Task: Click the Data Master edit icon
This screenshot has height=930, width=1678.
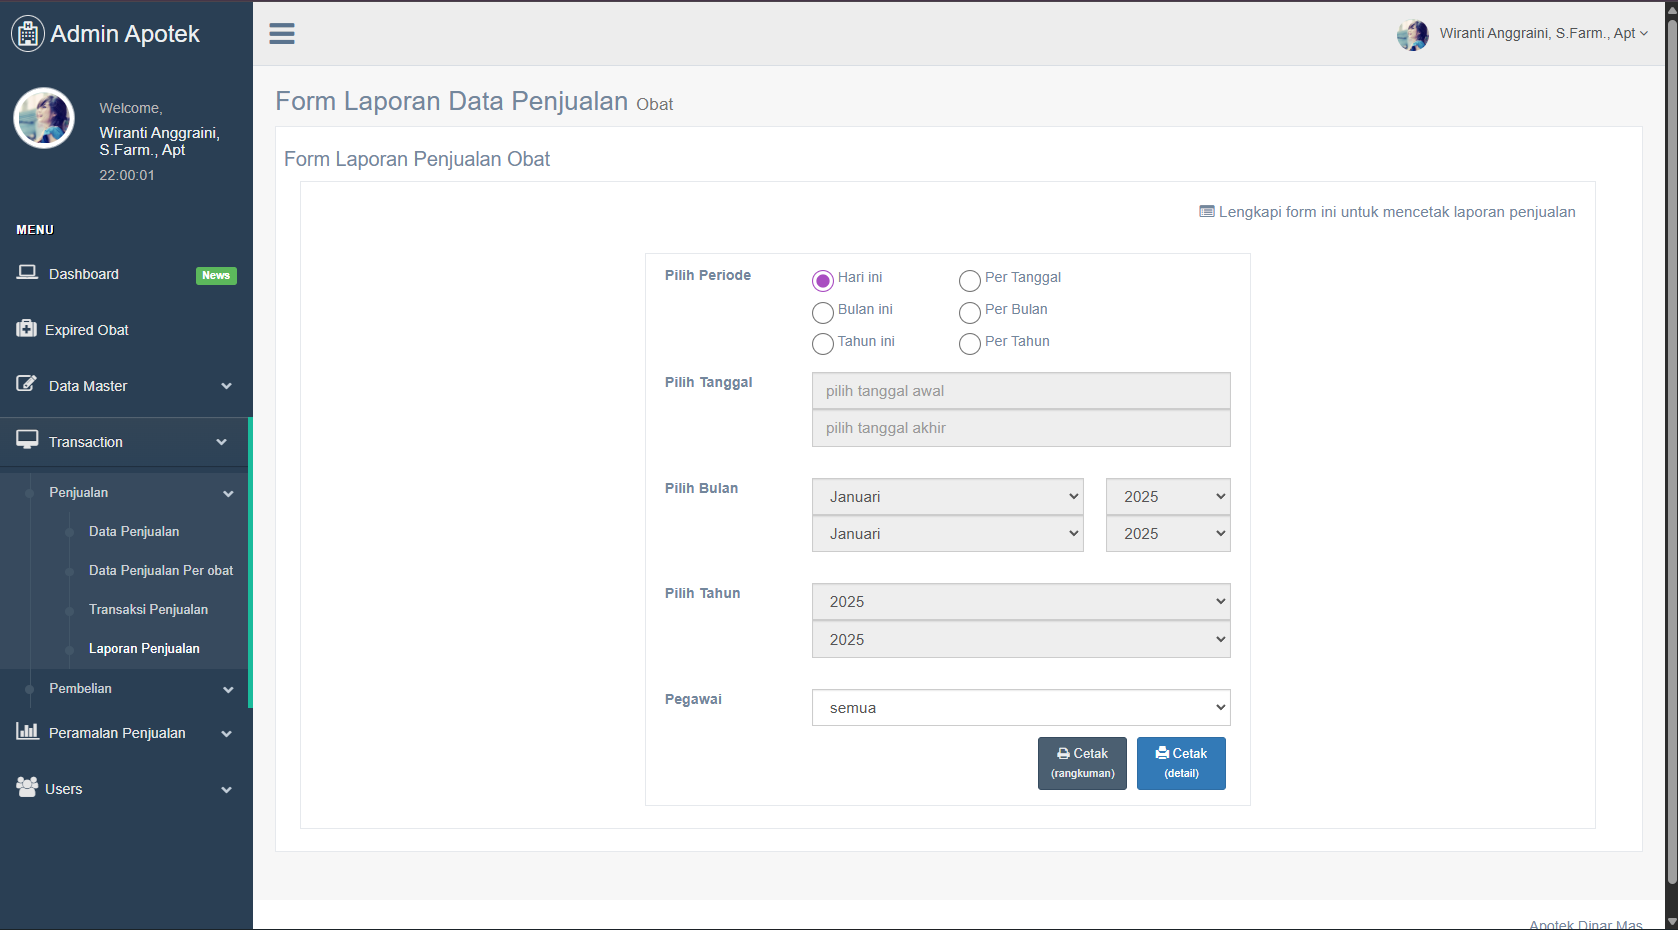Action: pos(27,385)
